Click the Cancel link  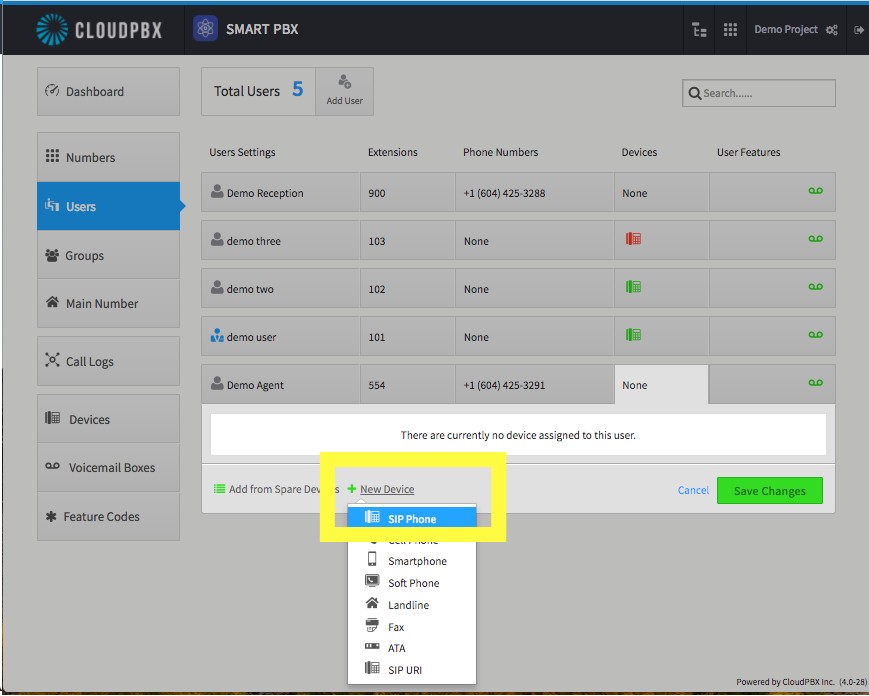click(x=693, y=490)
